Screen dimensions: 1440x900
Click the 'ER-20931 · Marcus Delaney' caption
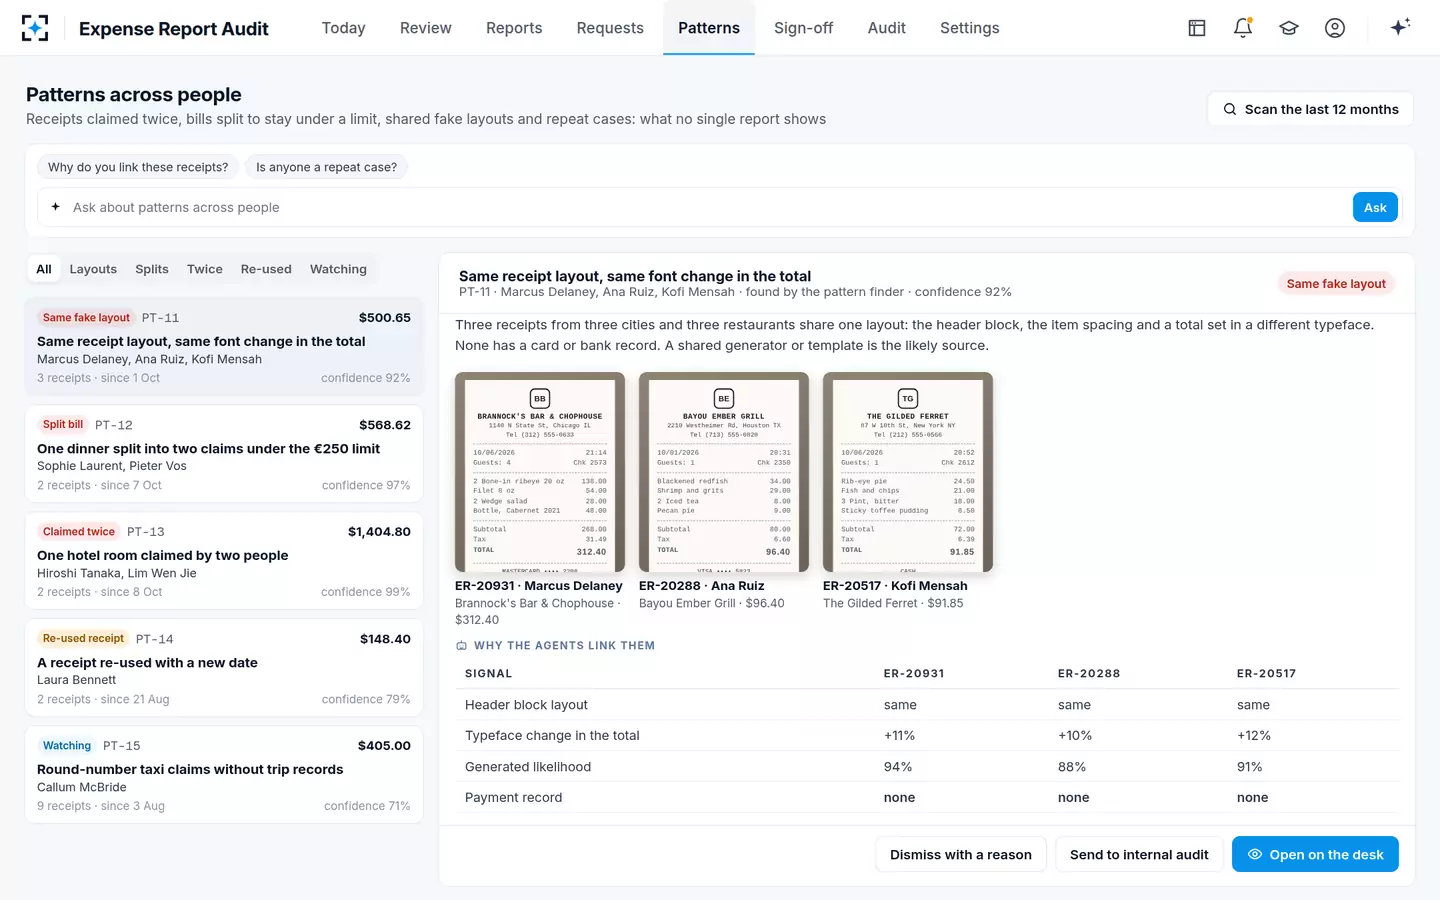point(539,586)
